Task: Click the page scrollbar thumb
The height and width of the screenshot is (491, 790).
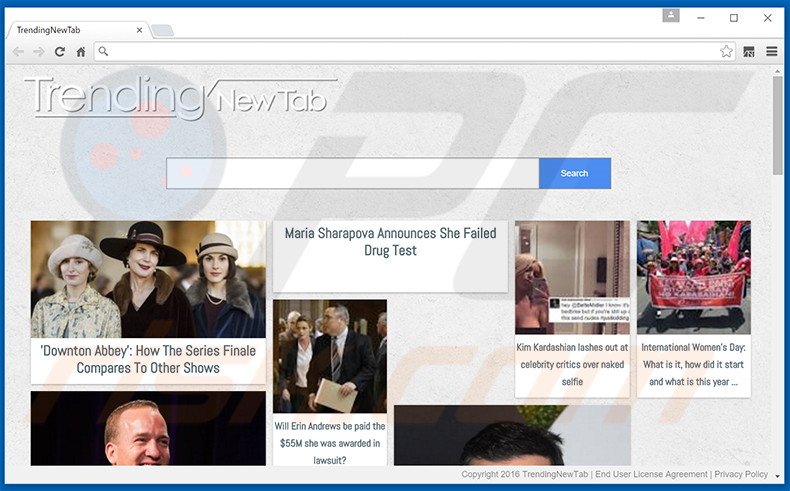Action: tap(777, 125)
